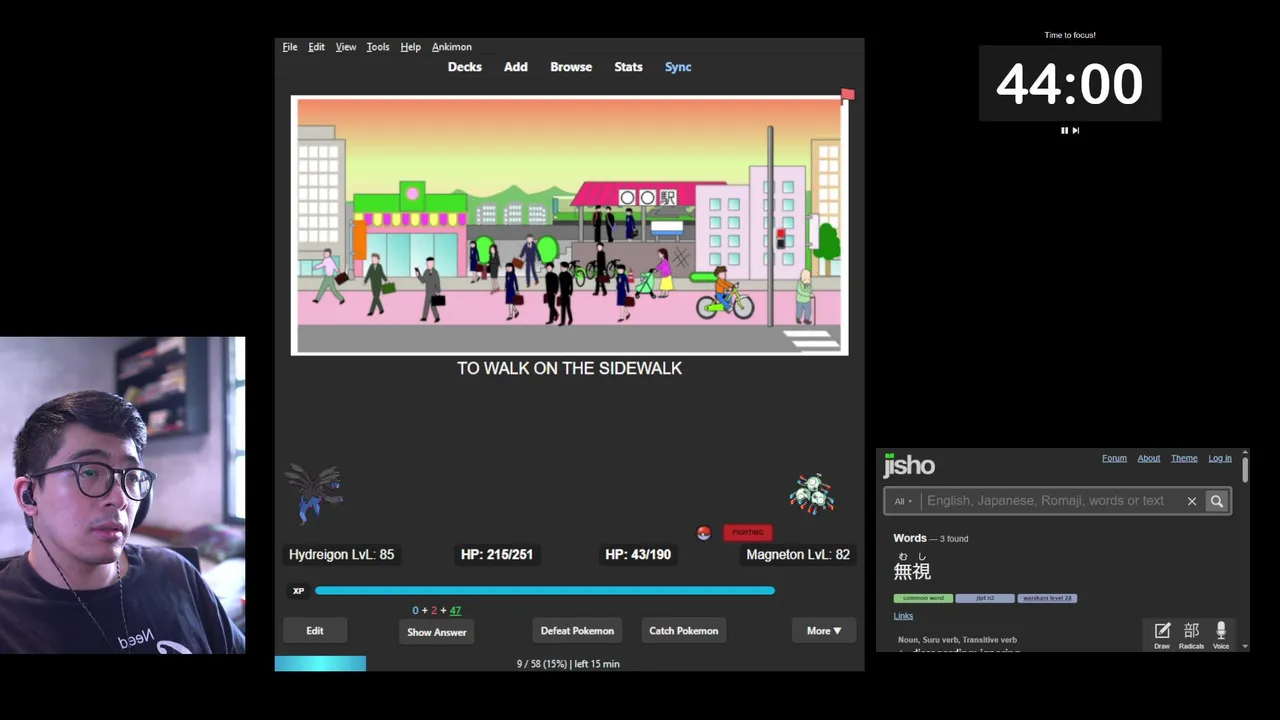Click the green due count 47
1280x720 pixels.
455,610
